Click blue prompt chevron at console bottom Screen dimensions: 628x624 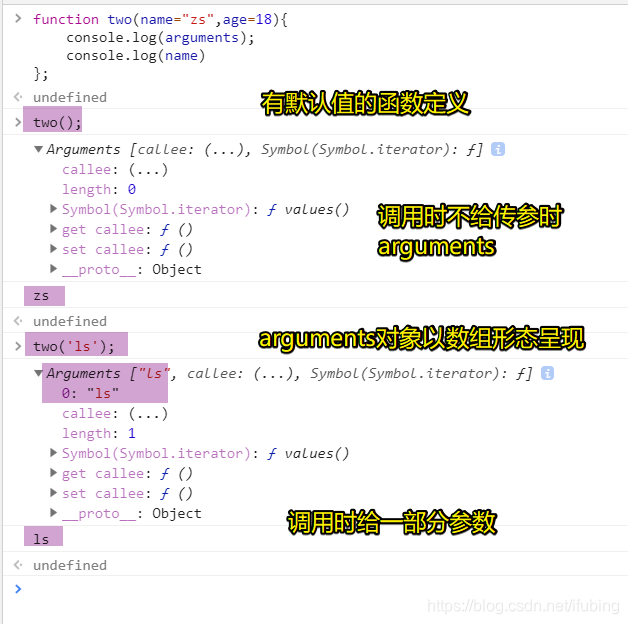pyautogui.click(x=18, y=589)
